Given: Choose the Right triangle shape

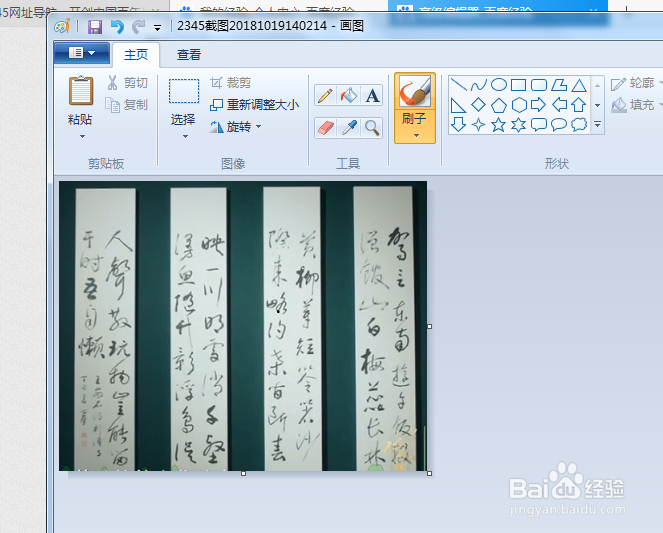Looking at the screenshot, I should pos(458,105).
